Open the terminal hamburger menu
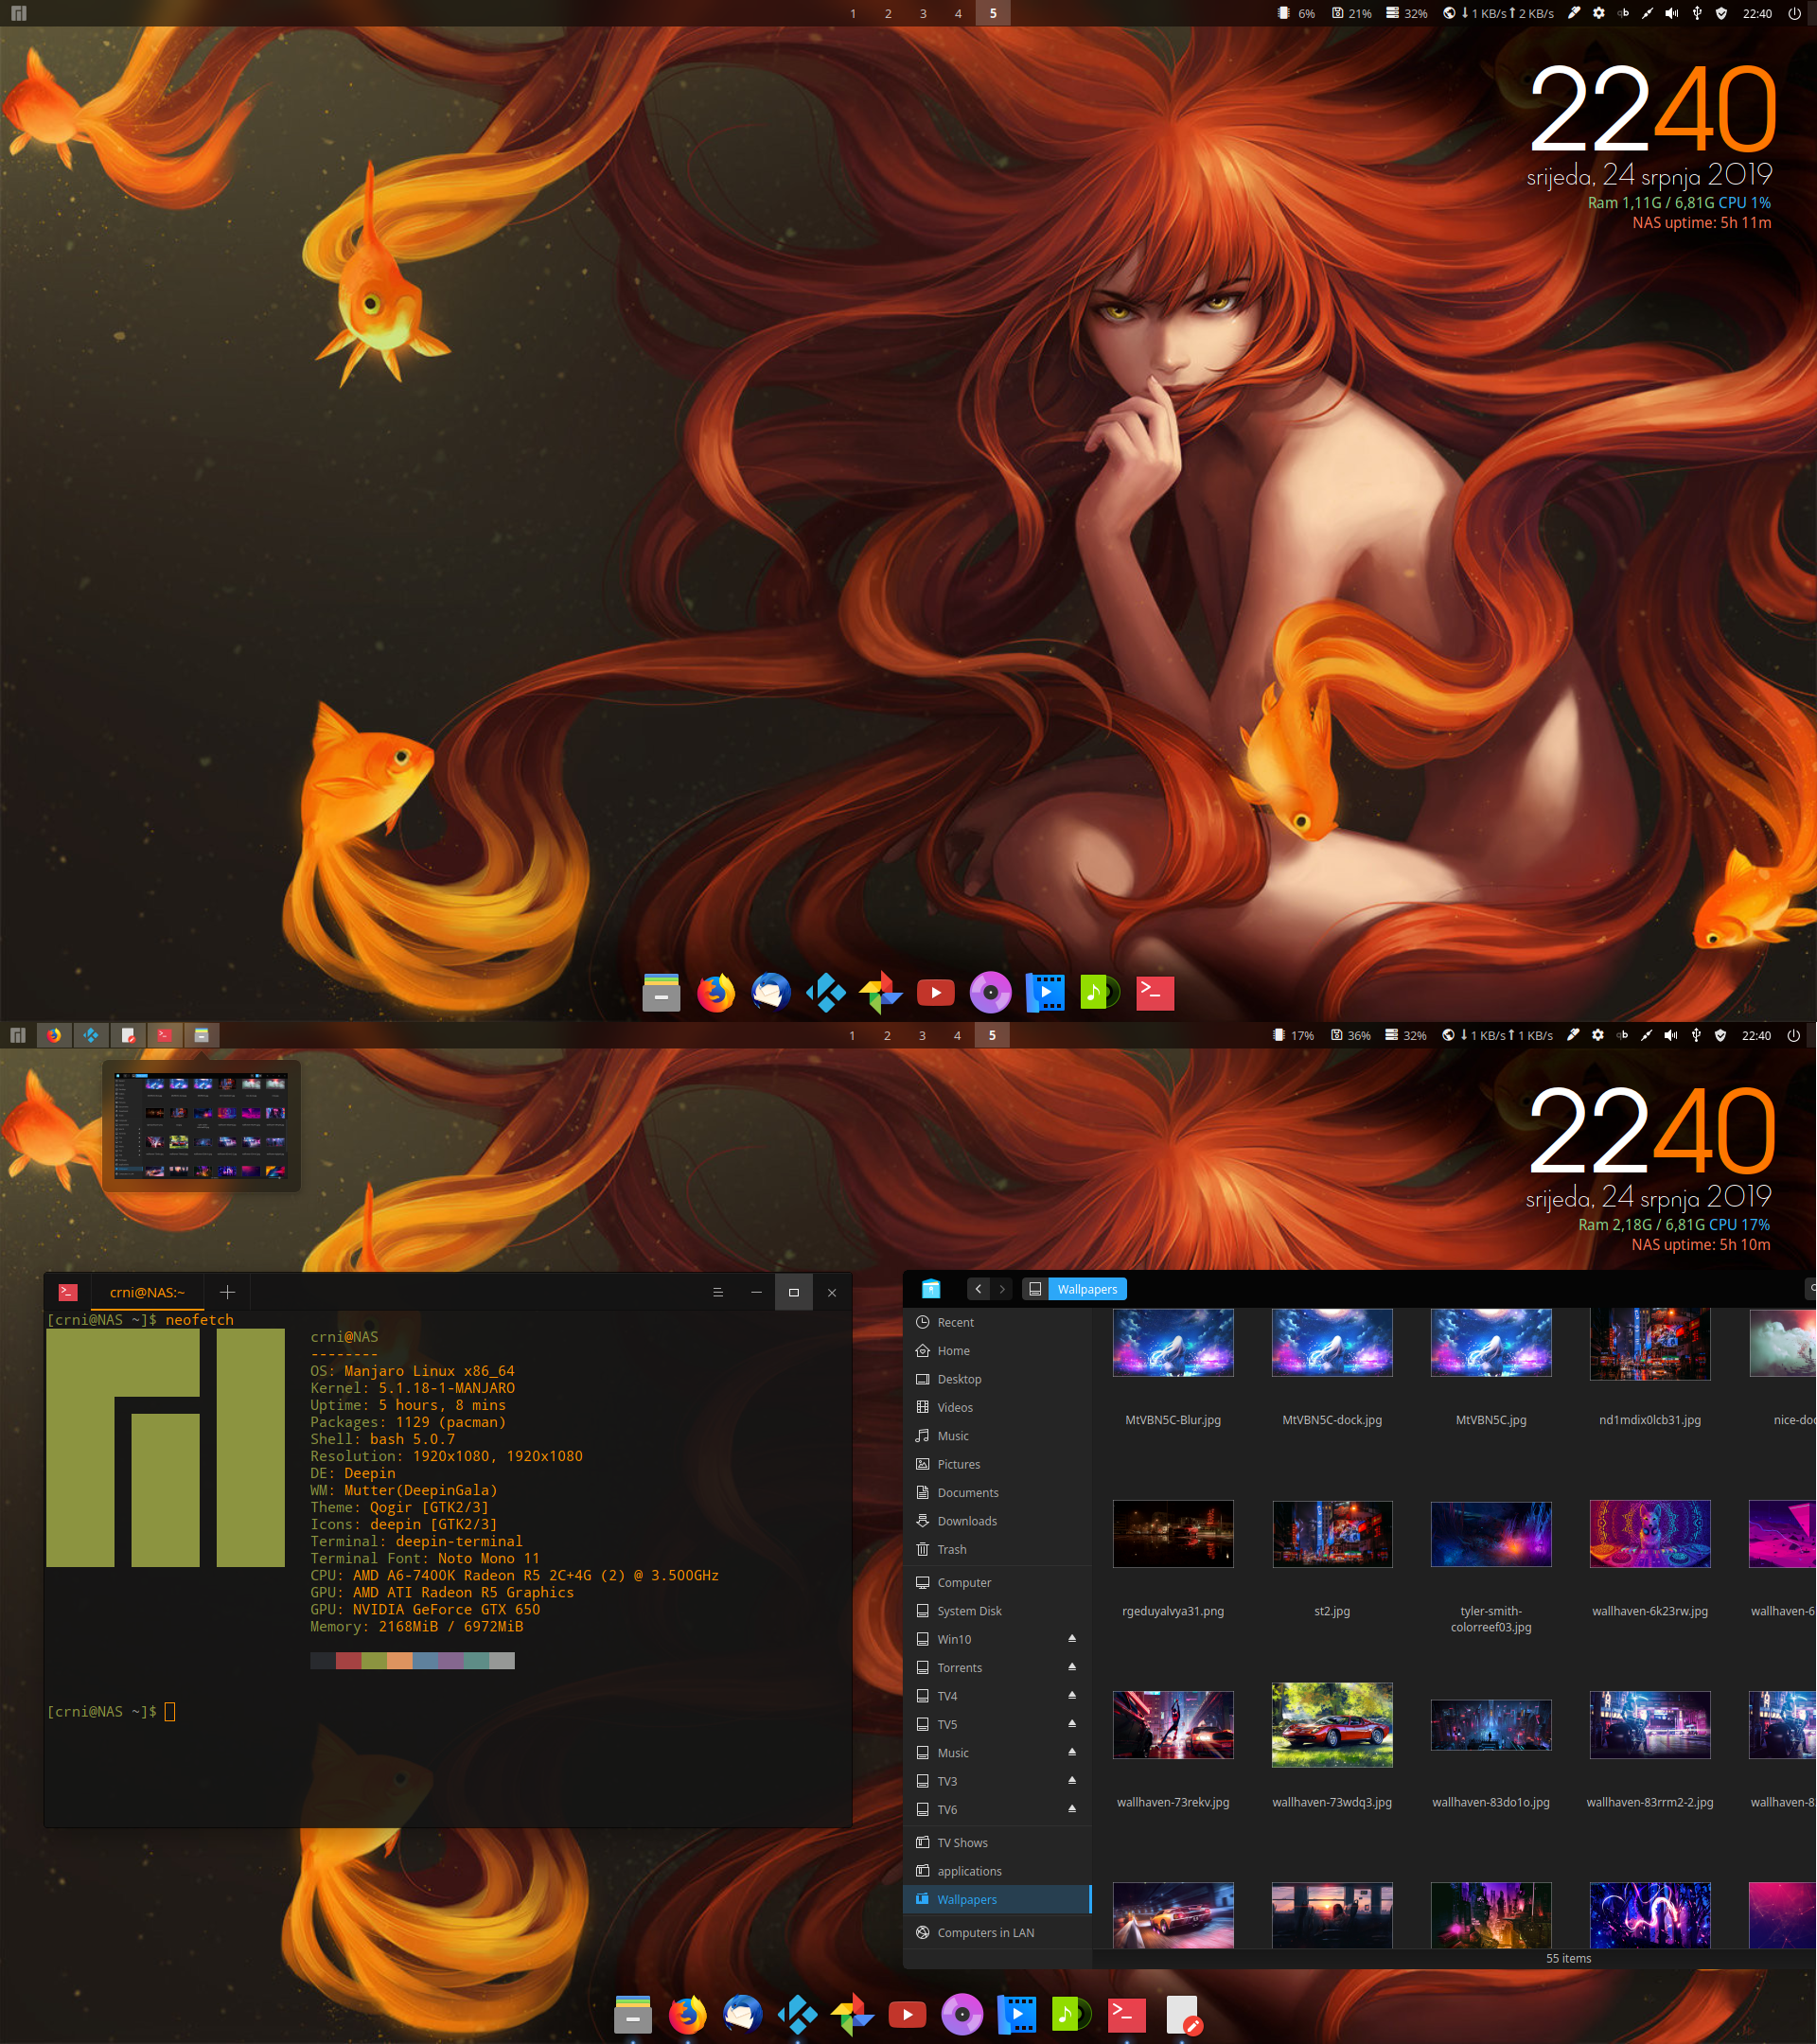This screenshot has width=1817, height=2044. (718, 1292)
